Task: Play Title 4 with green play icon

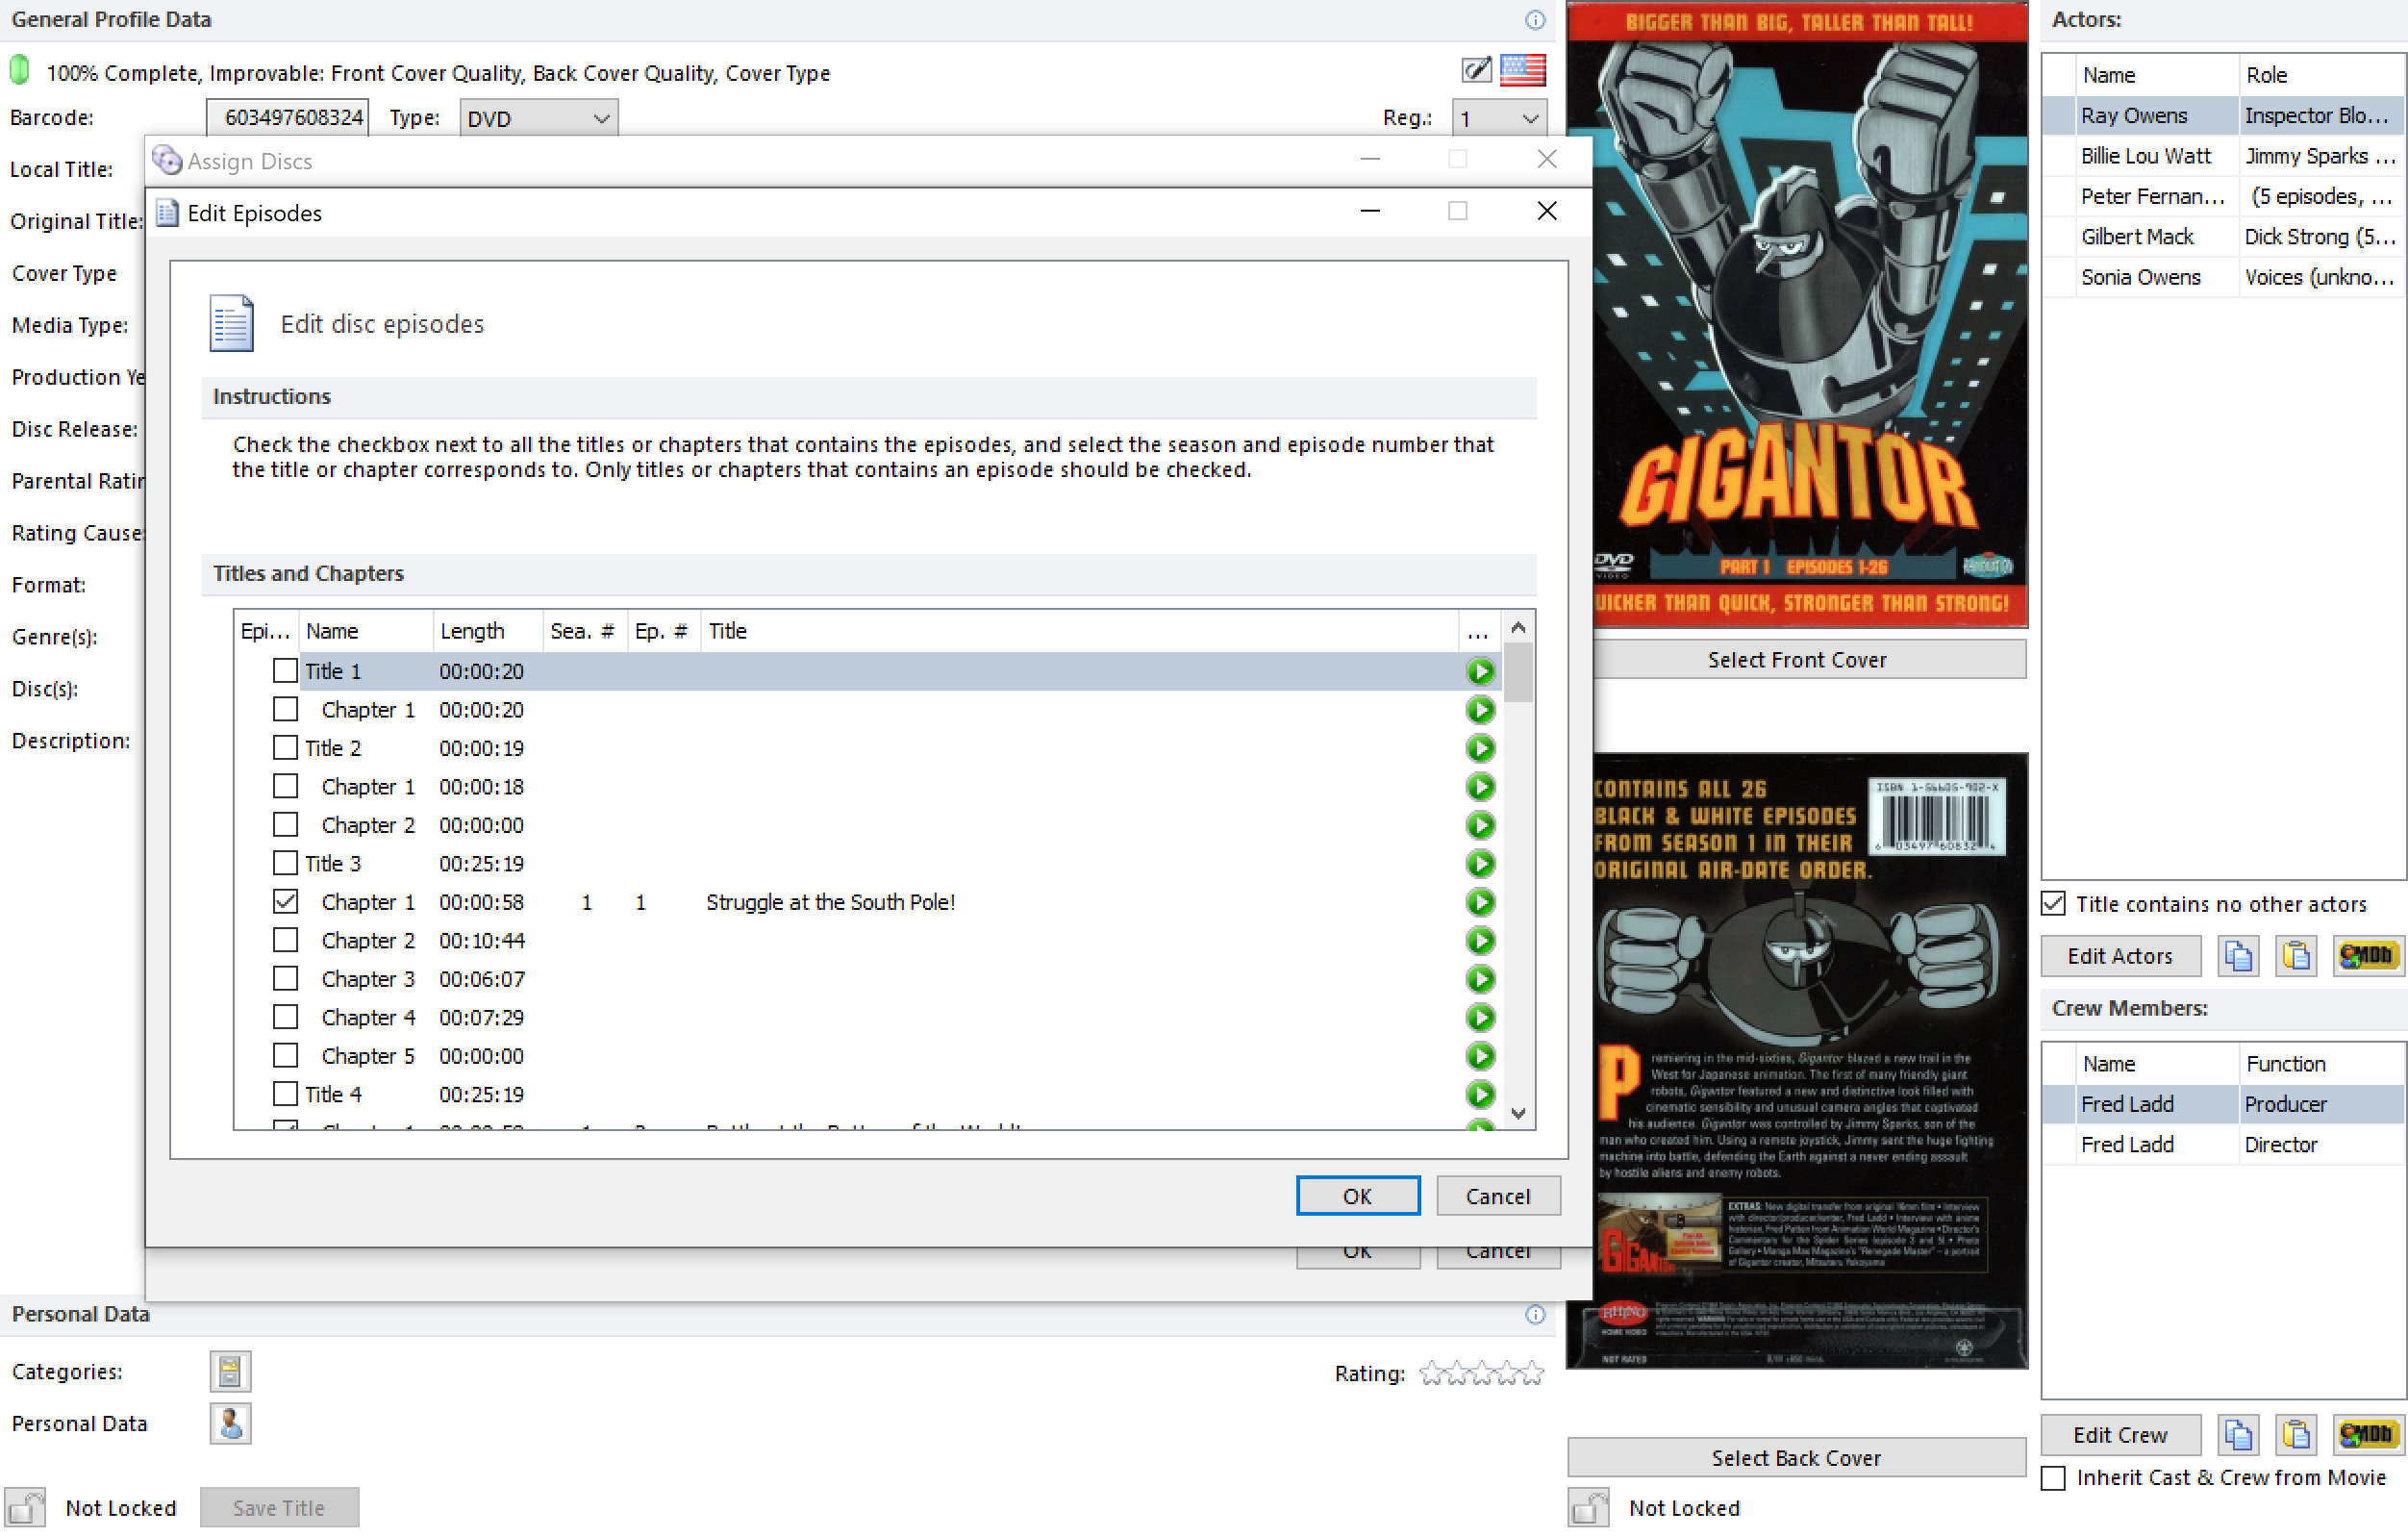Action: [x=1480, y=1094]
